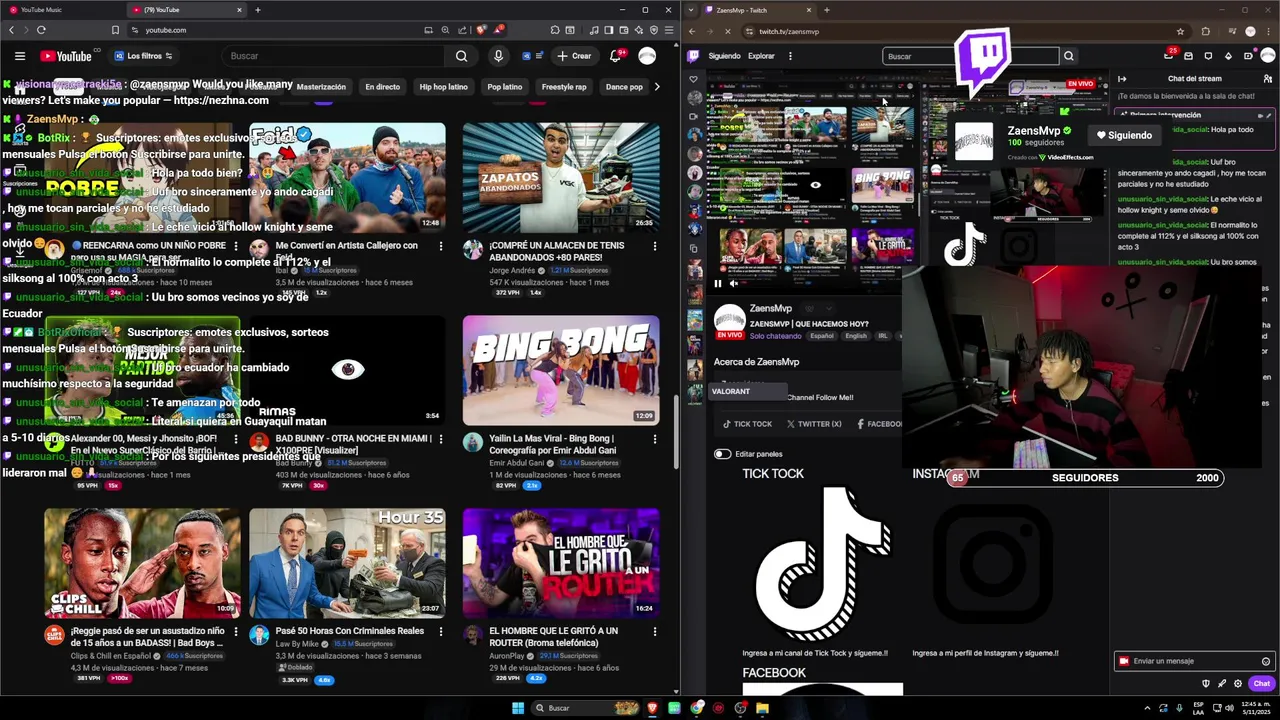The image size is (1280, 720).
Task: Select the Masterización filter chip
Action: coord(321,87)
